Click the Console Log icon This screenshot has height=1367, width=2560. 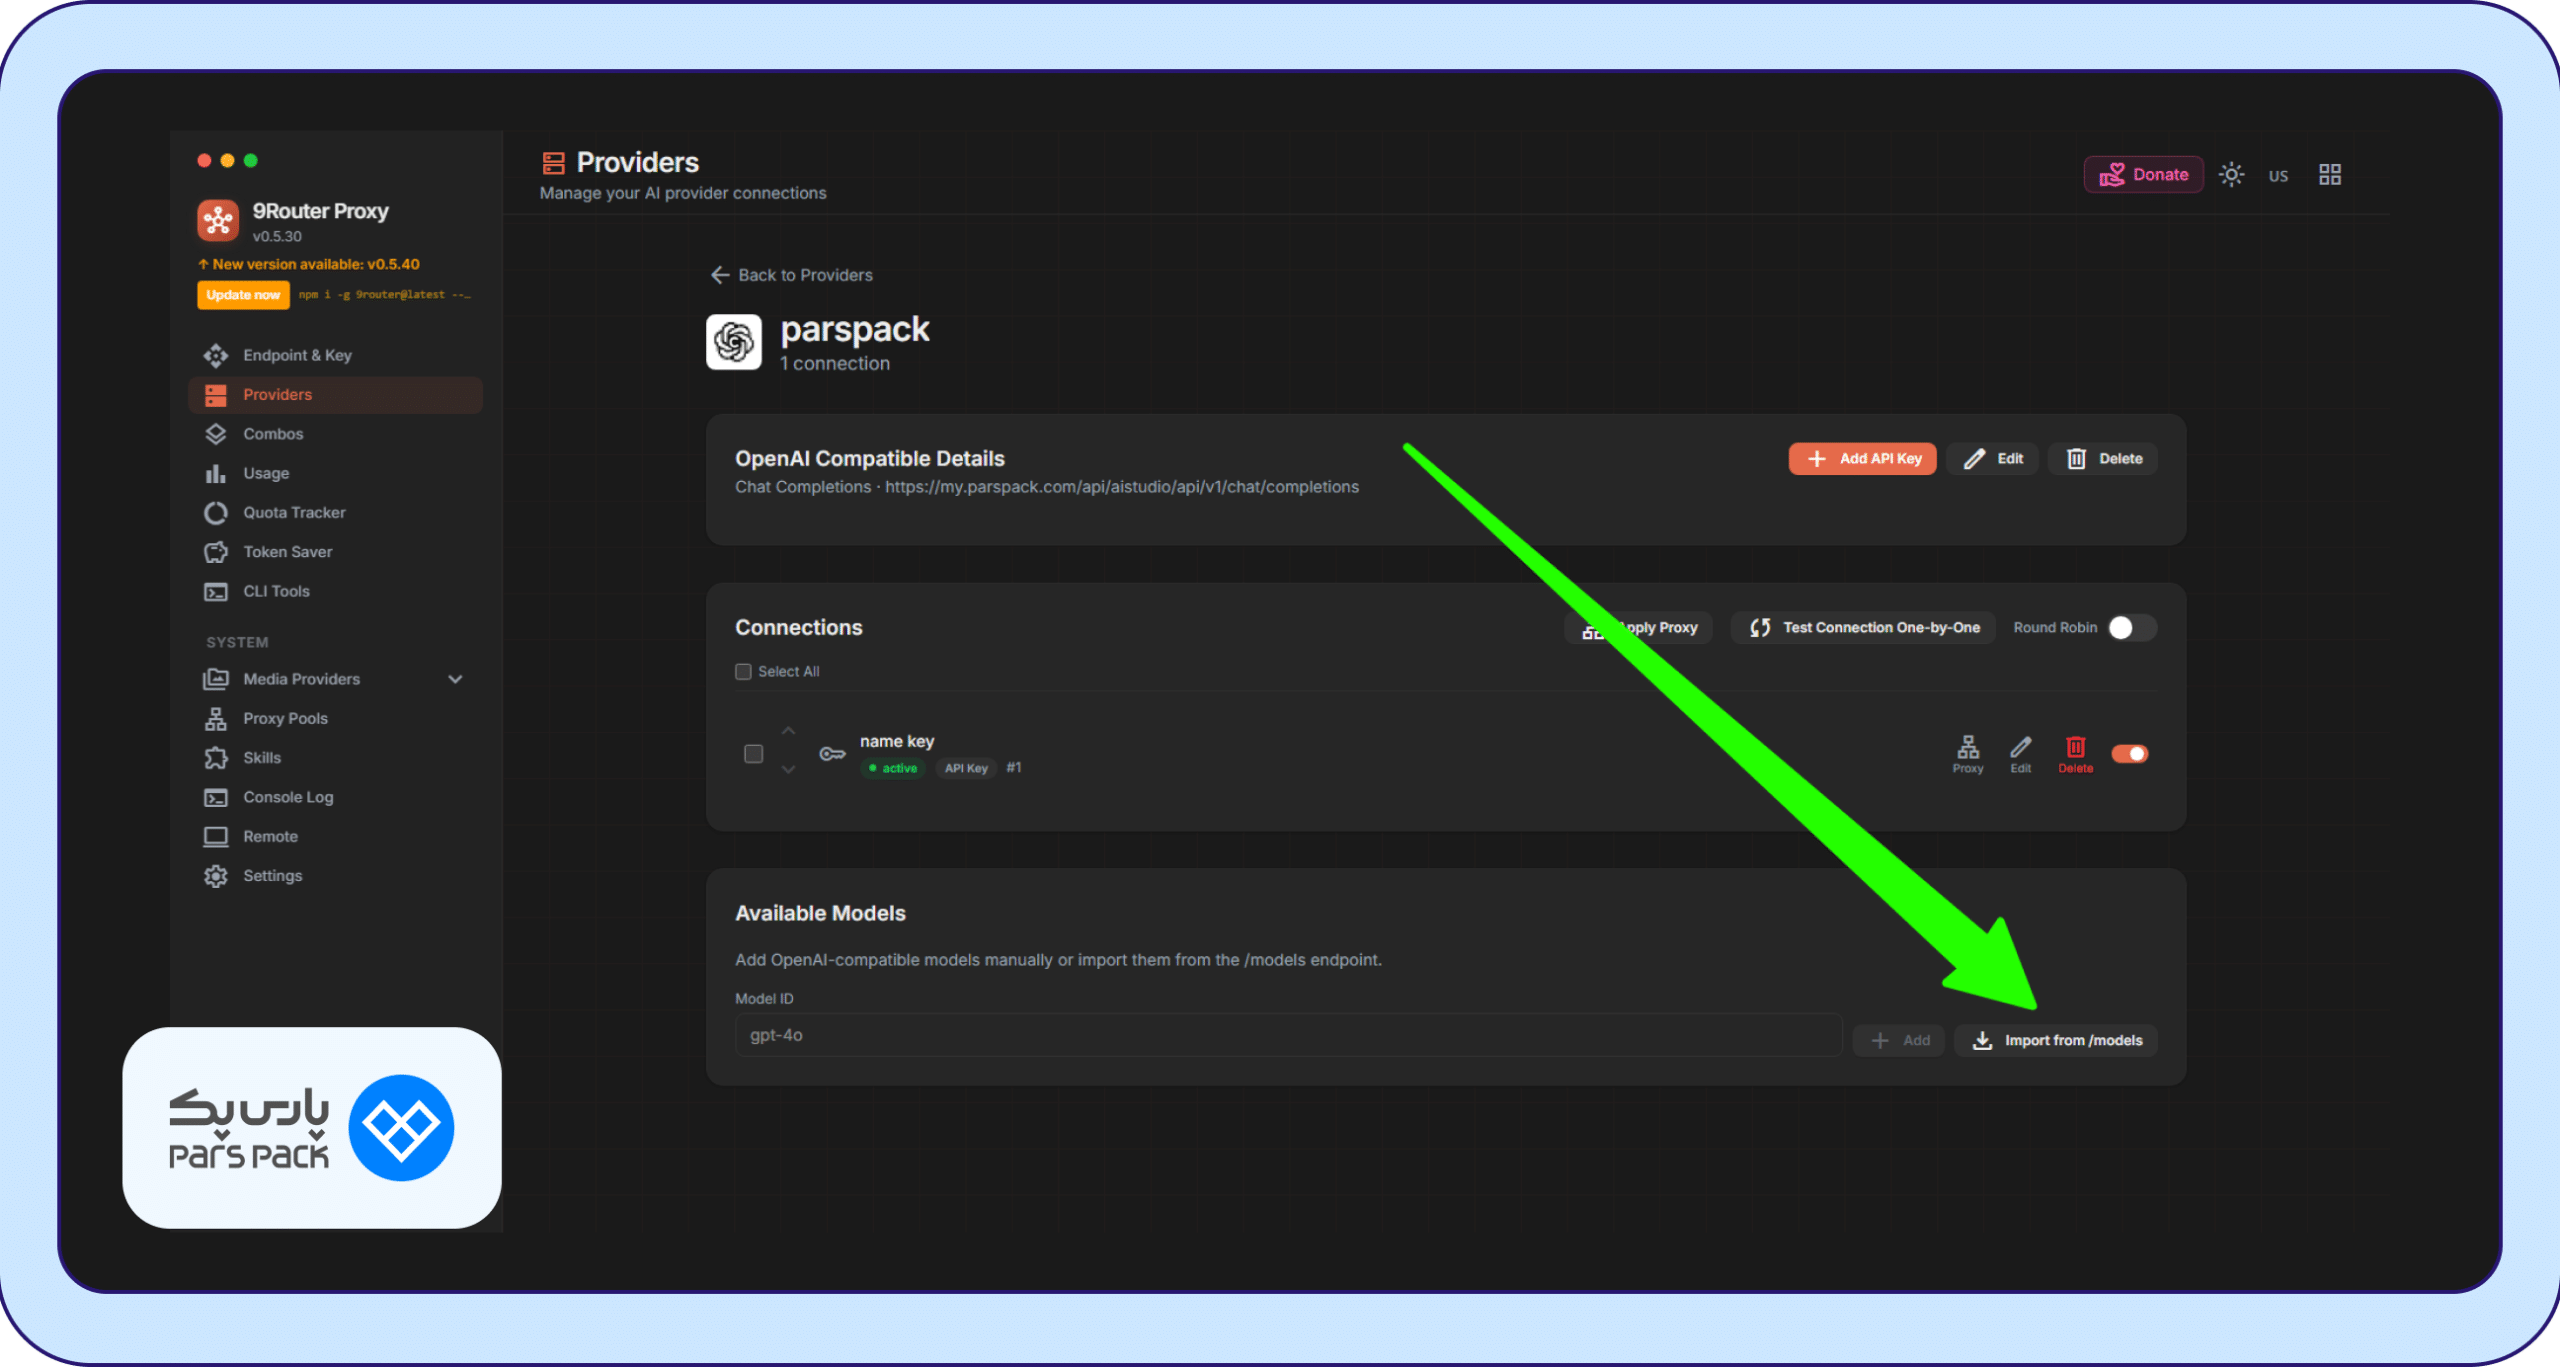coord(216,797)
